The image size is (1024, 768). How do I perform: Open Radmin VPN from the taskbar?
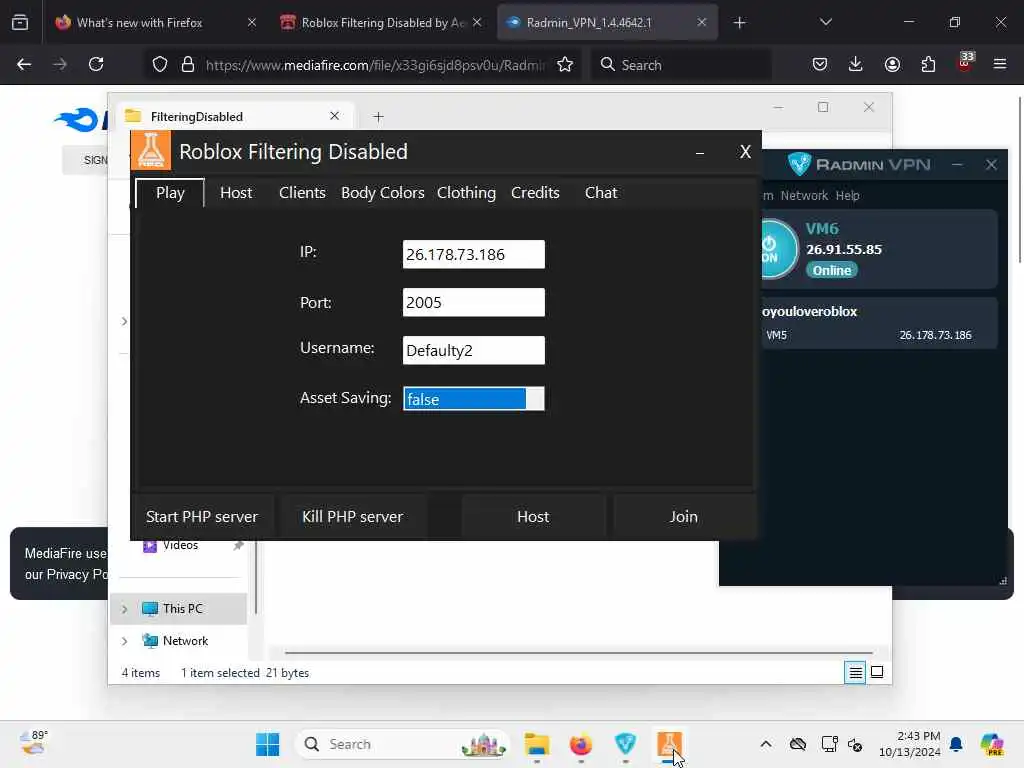[x=625, y=744]
